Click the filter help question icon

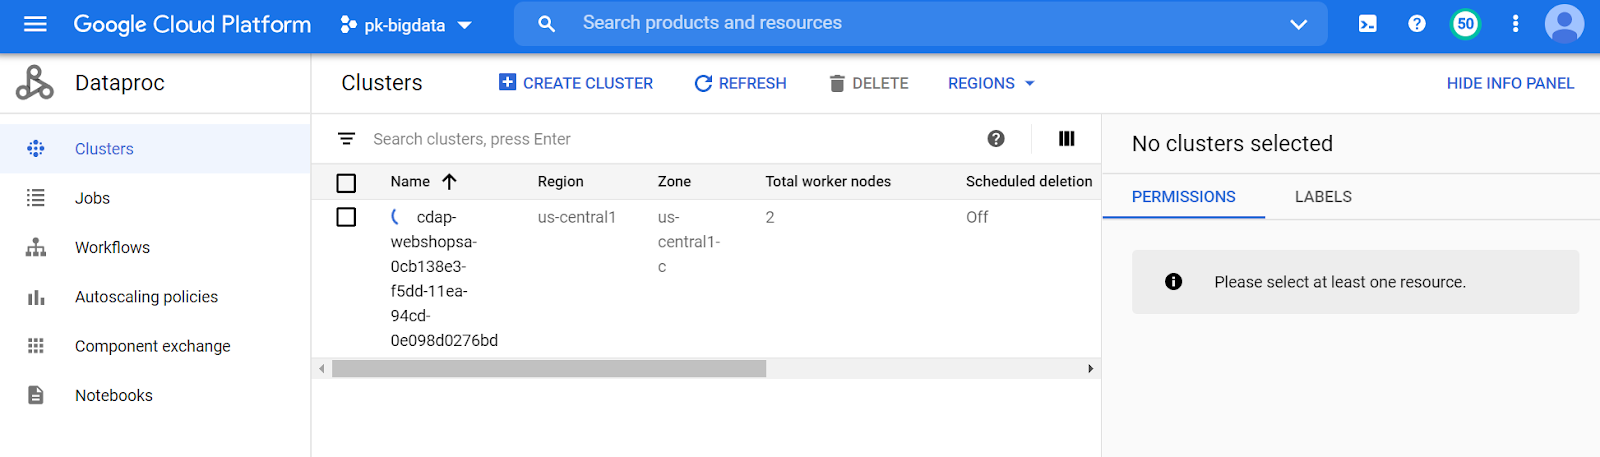click(996, 139)
